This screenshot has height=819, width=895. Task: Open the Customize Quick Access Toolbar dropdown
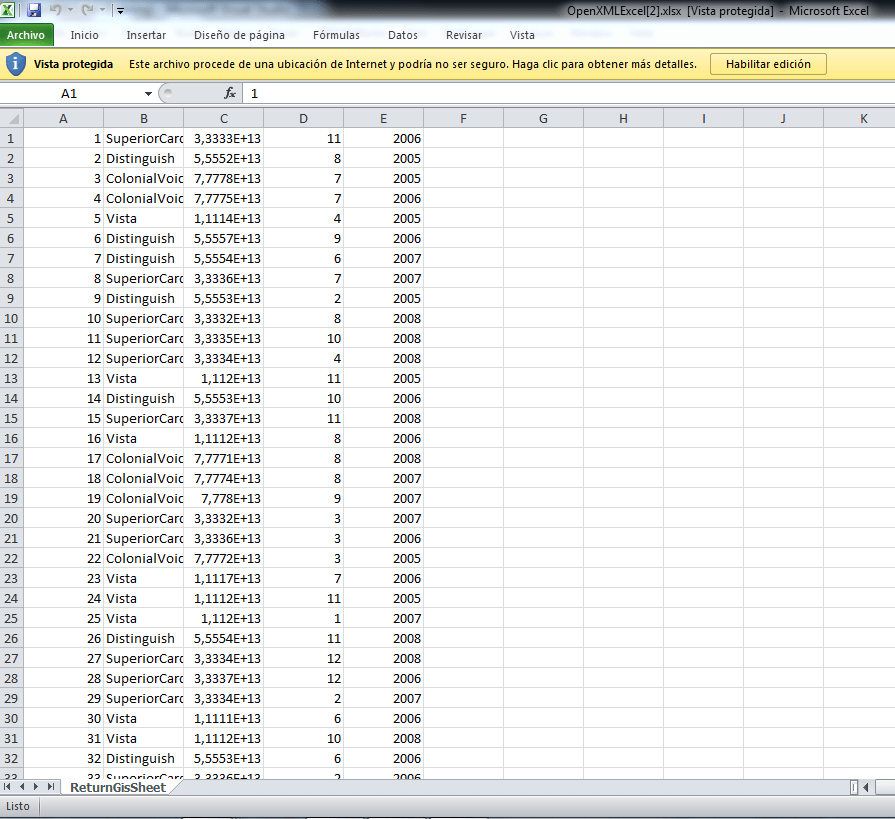coord(120,10)
